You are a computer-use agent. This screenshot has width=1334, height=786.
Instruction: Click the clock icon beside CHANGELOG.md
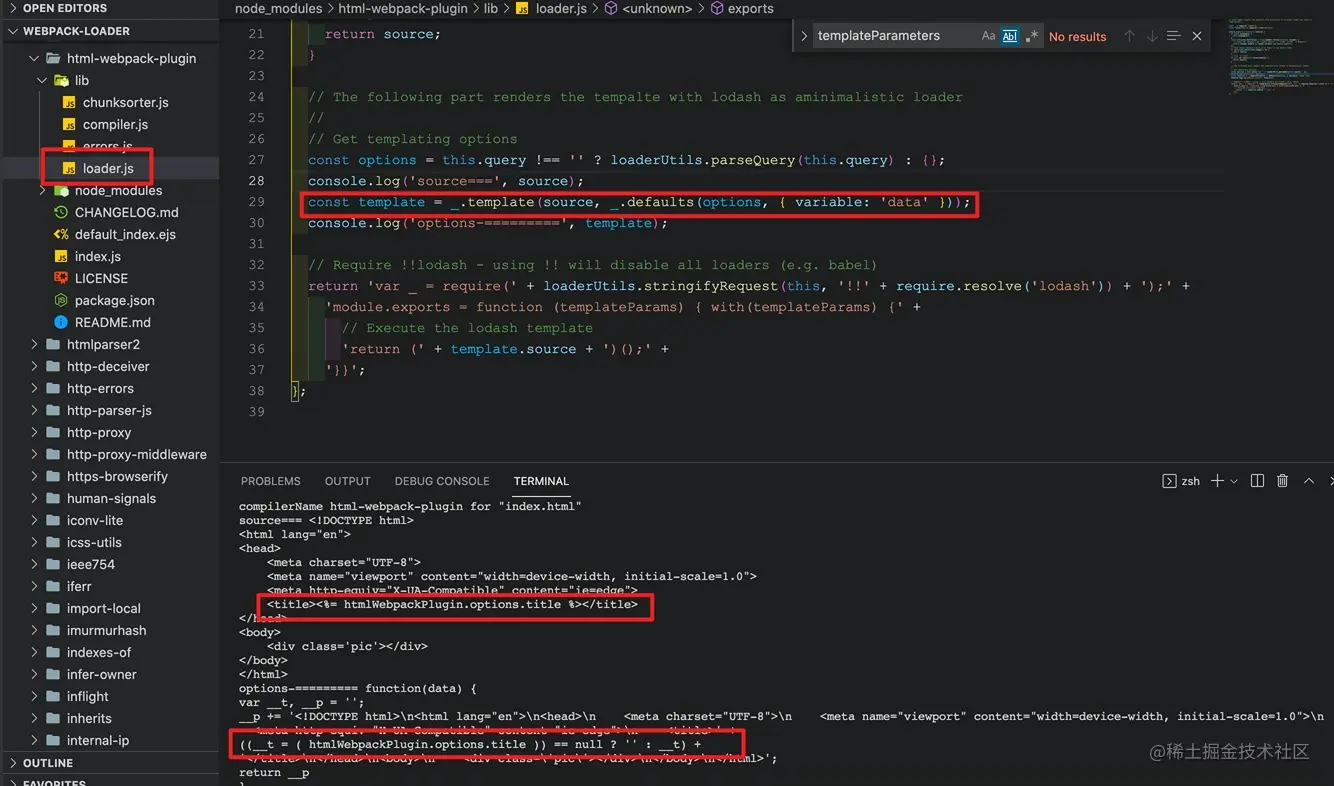coord(61,212)
